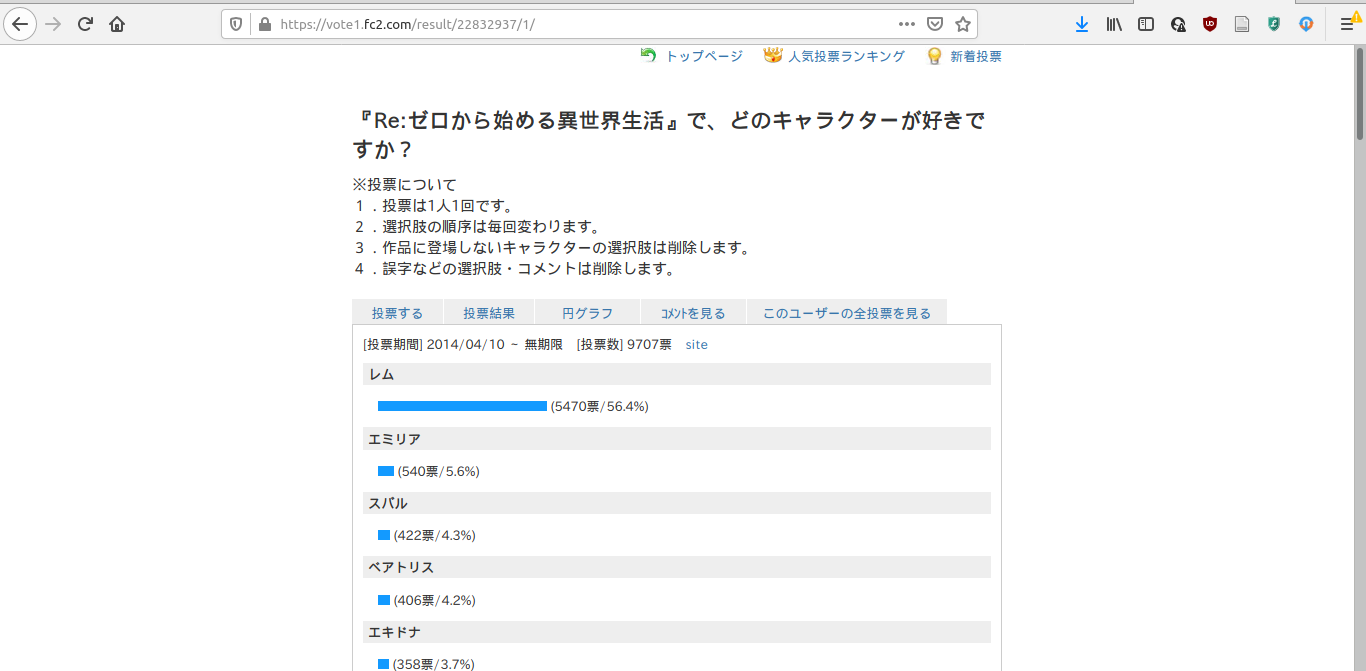Open the uBlock Origin extension
Viewport: 1366px width, 671px height.
tap(1210, 24)
